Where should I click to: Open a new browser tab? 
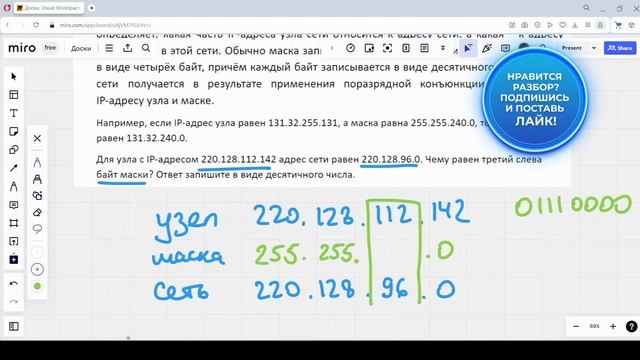(x=91, y=8)
